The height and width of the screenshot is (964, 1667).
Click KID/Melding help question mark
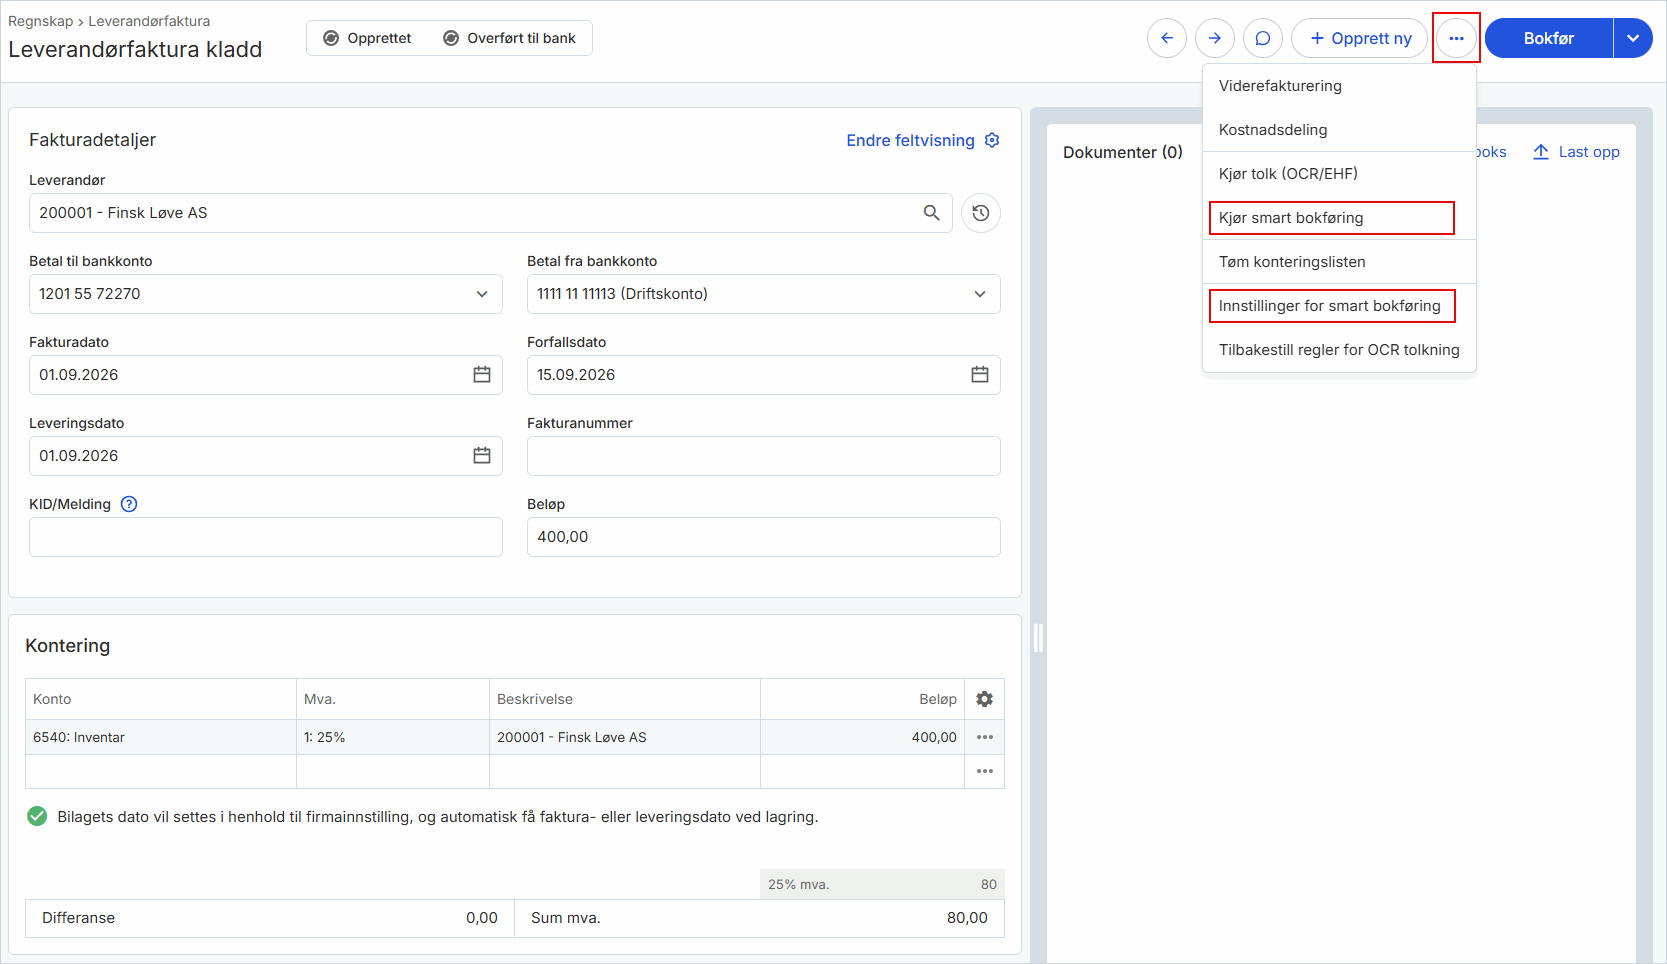129,504
